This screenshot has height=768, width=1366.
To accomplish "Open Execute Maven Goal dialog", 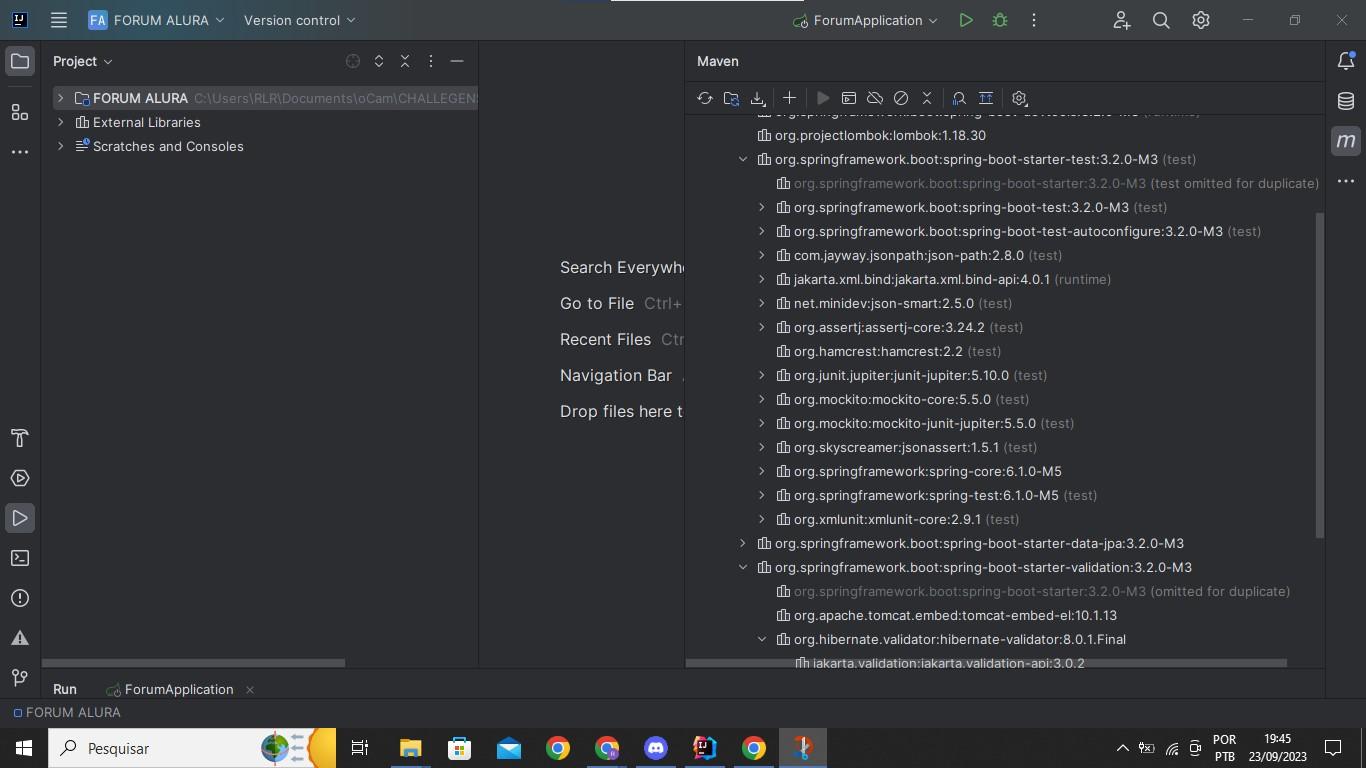I will [849, 98].
